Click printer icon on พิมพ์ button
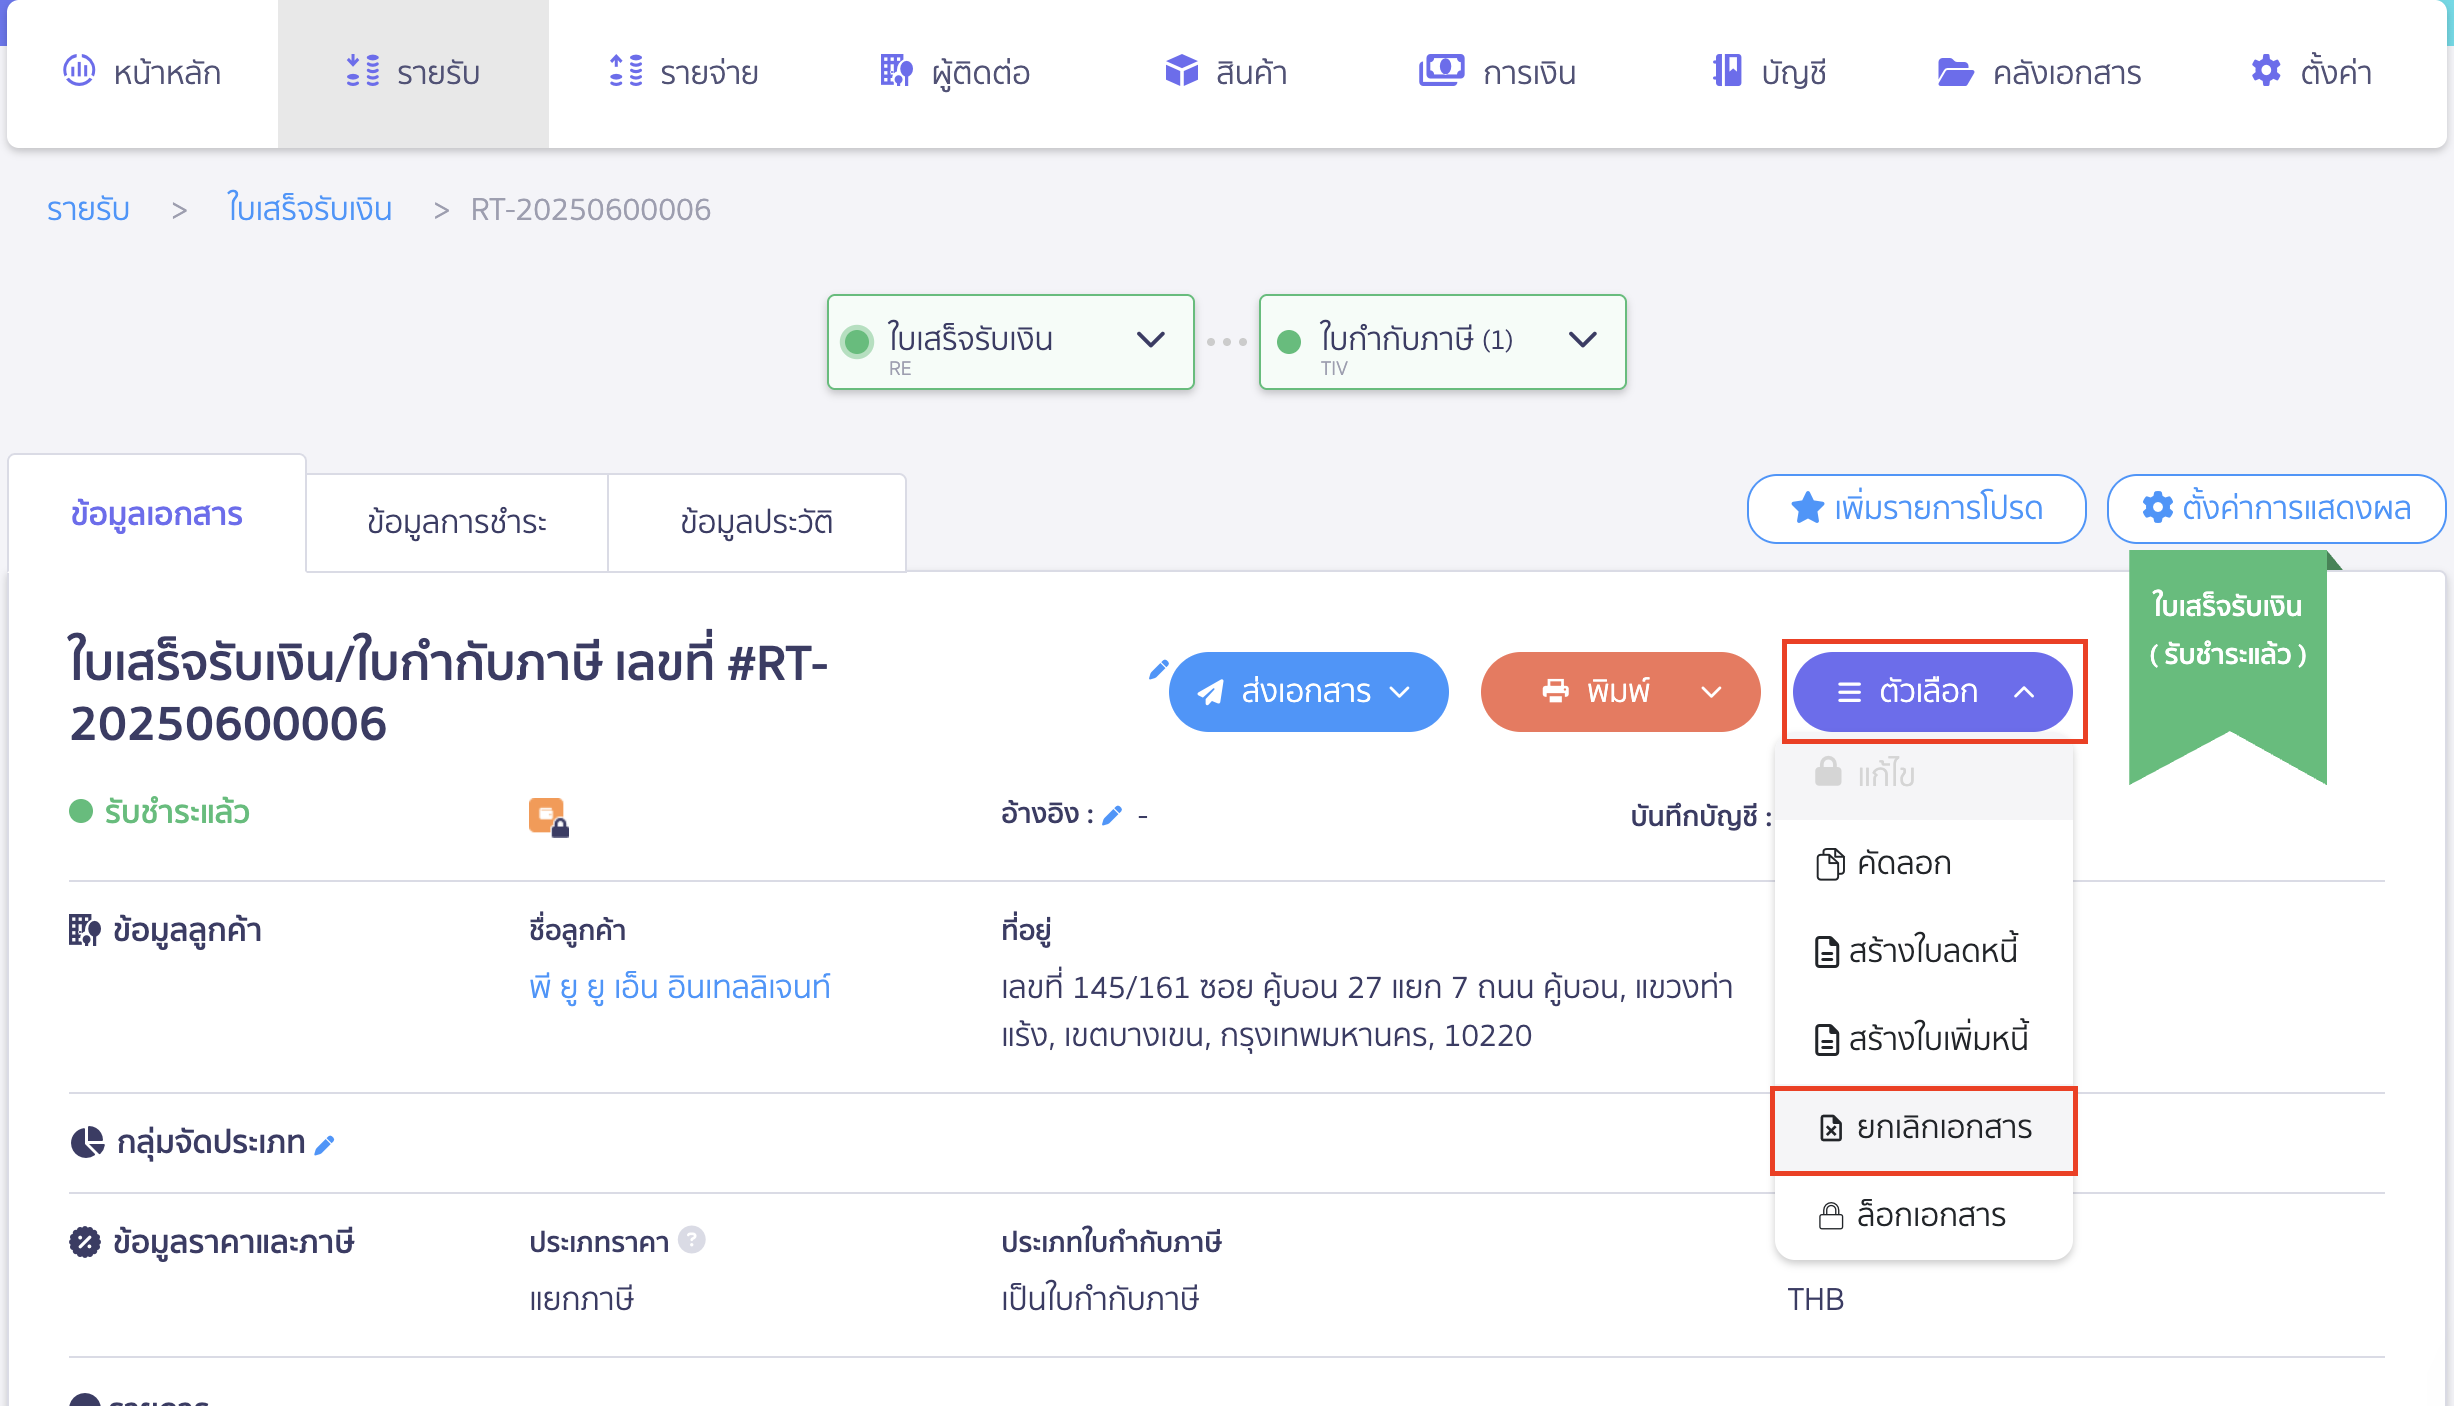Image resolution: width=2454 pixels, height=1406 pixels. tap(1556, 691)
